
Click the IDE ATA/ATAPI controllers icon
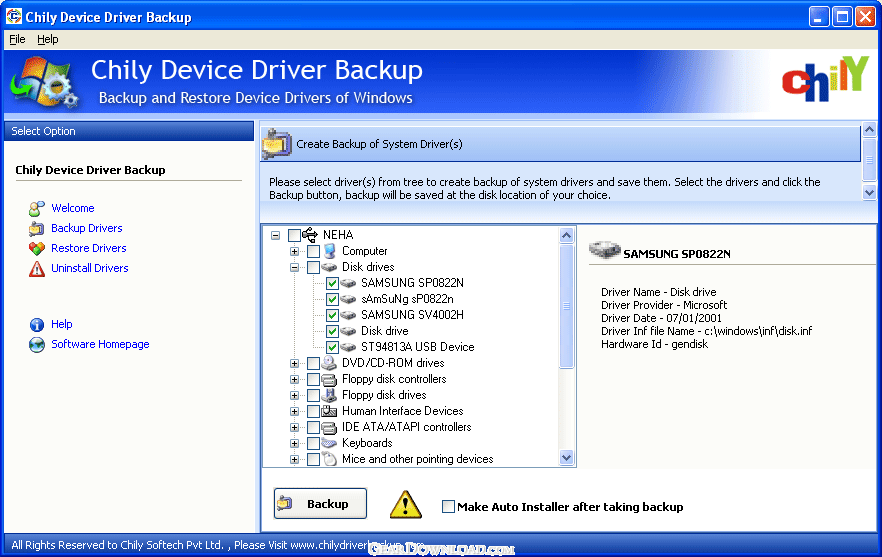329,427
